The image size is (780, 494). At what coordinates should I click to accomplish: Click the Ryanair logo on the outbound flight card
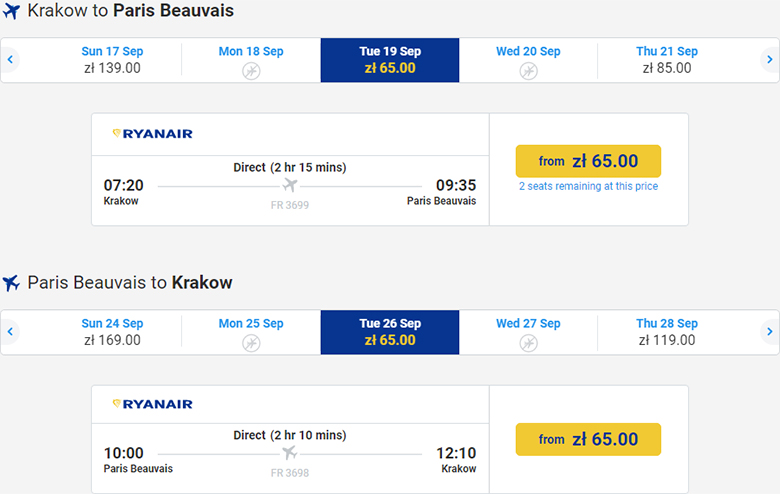[x=152, y=133]
